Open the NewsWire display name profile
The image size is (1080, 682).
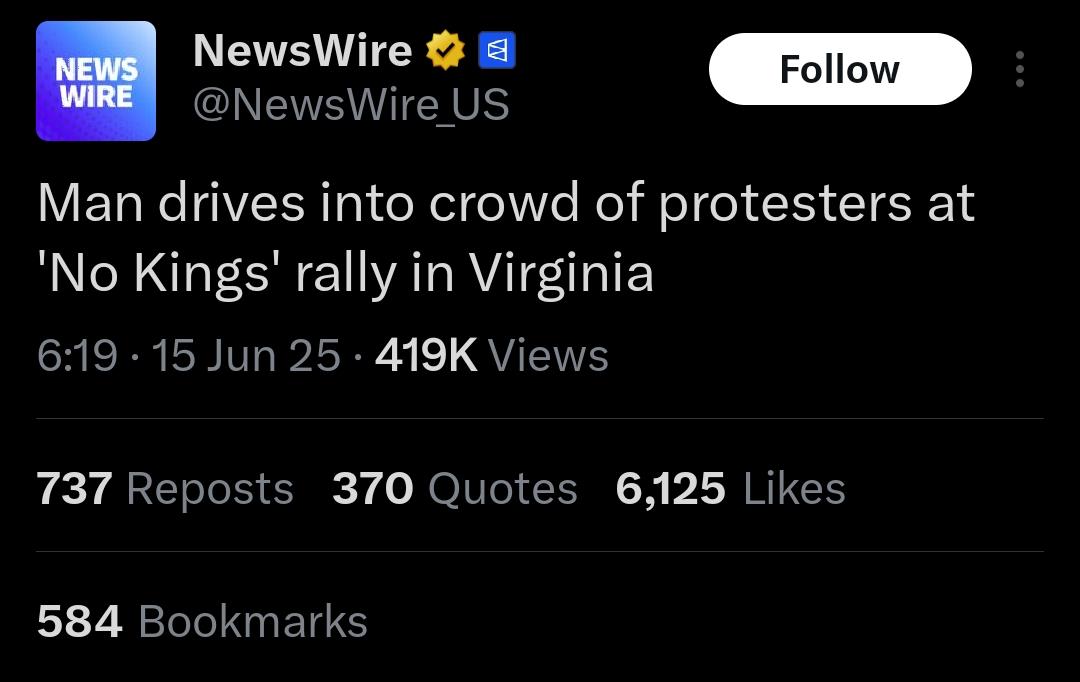302,50
